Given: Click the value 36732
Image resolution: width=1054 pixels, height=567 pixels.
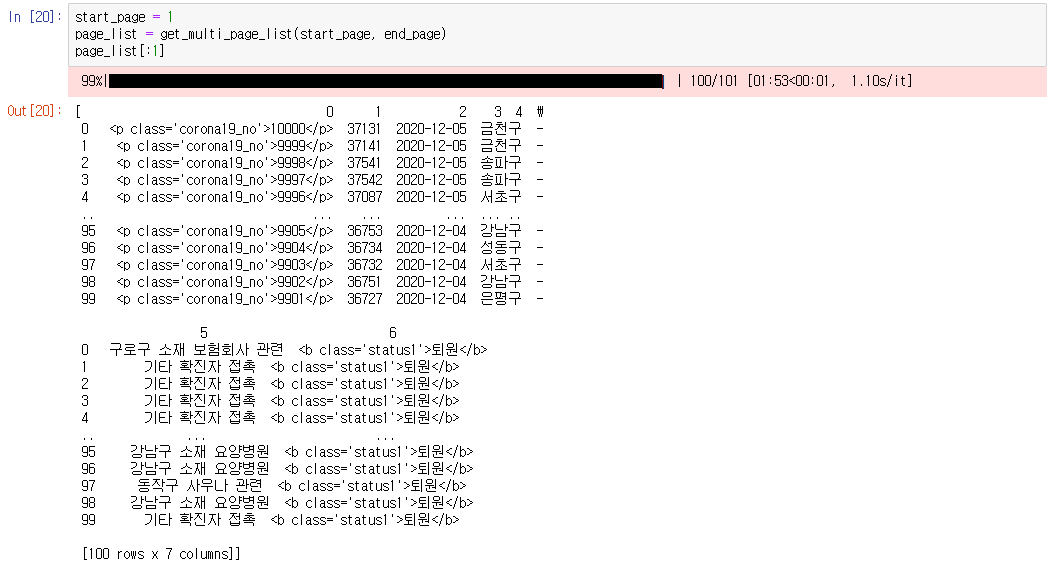Looking at the screenshot, I should (x=364, y=265).
